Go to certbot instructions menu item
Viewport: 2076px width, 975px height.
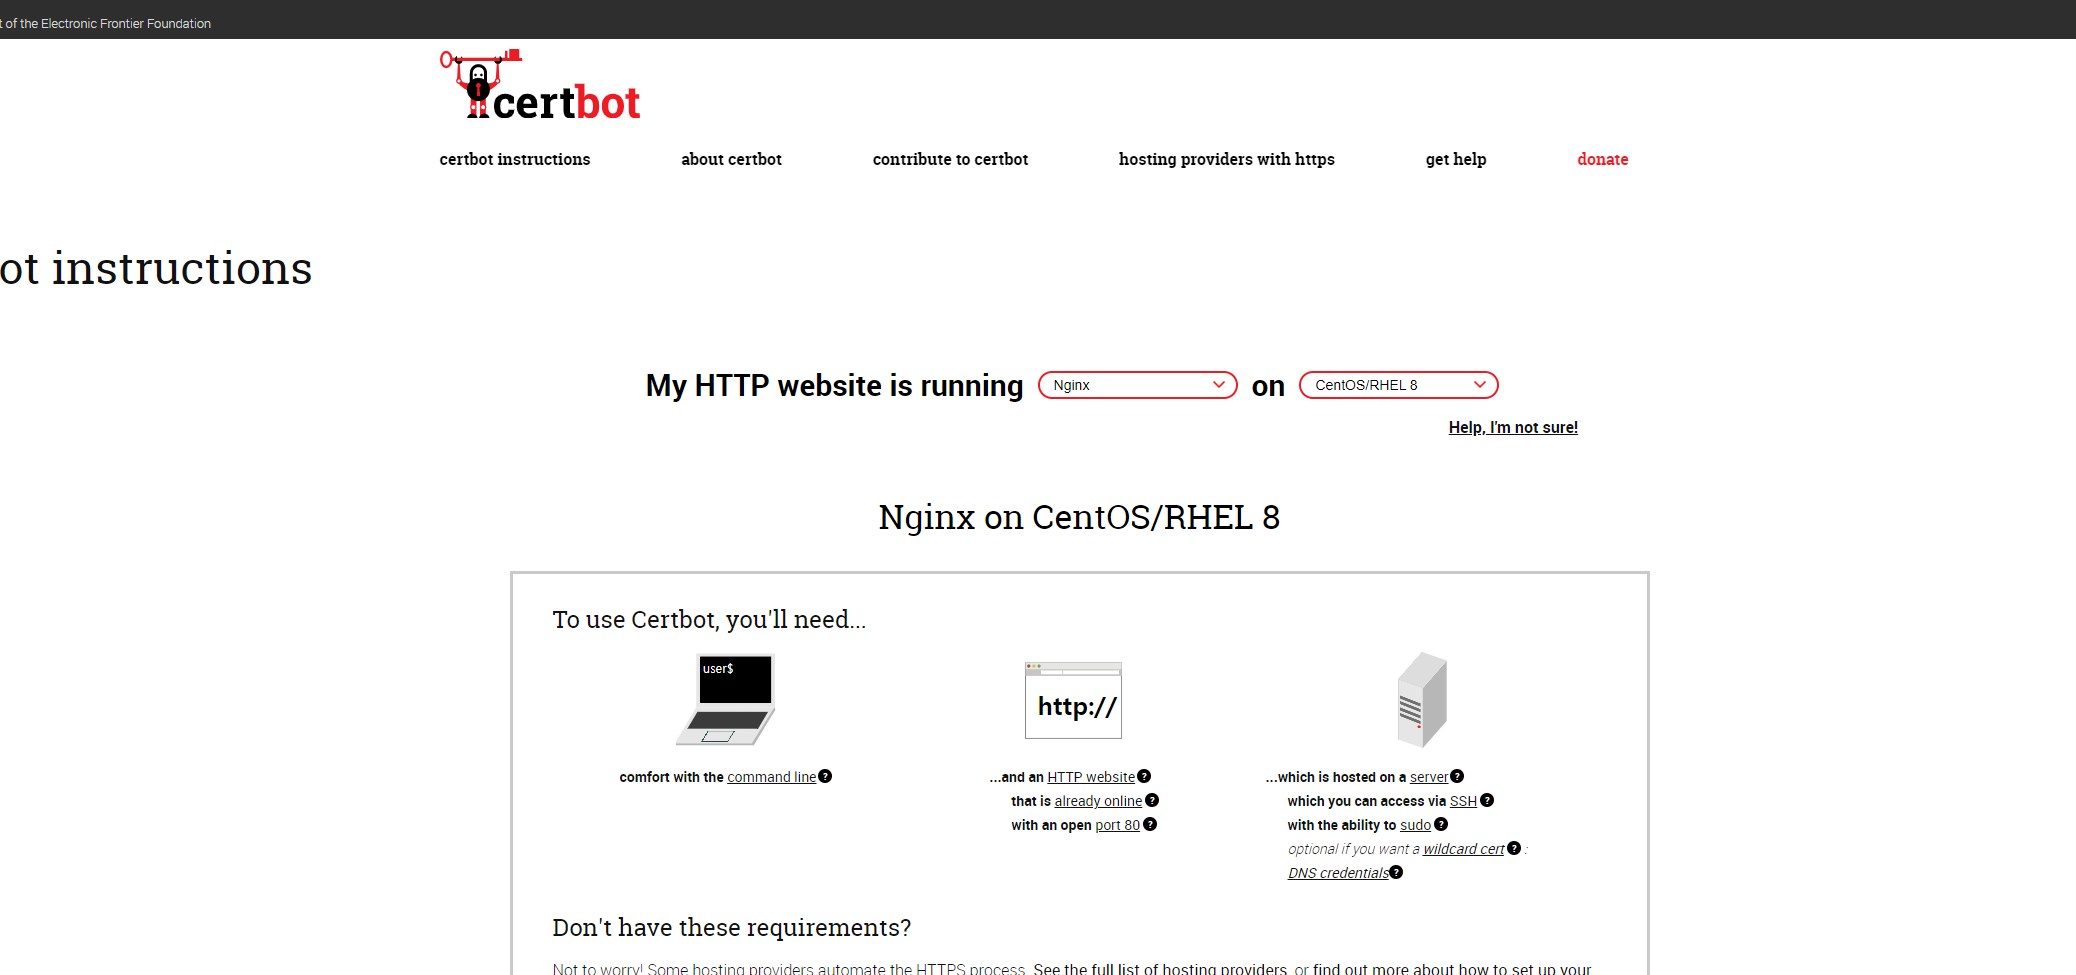[515, 159]
